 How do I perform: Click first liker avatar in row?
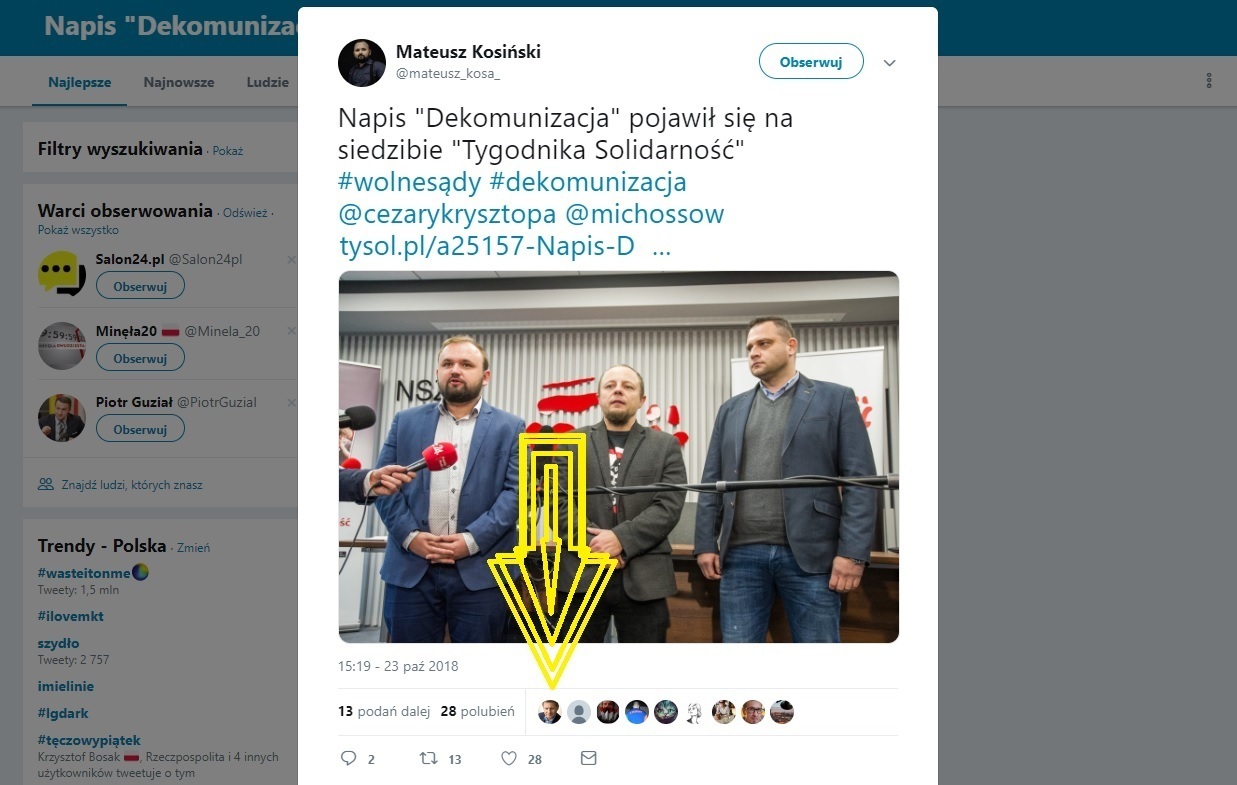click(549, 712)
